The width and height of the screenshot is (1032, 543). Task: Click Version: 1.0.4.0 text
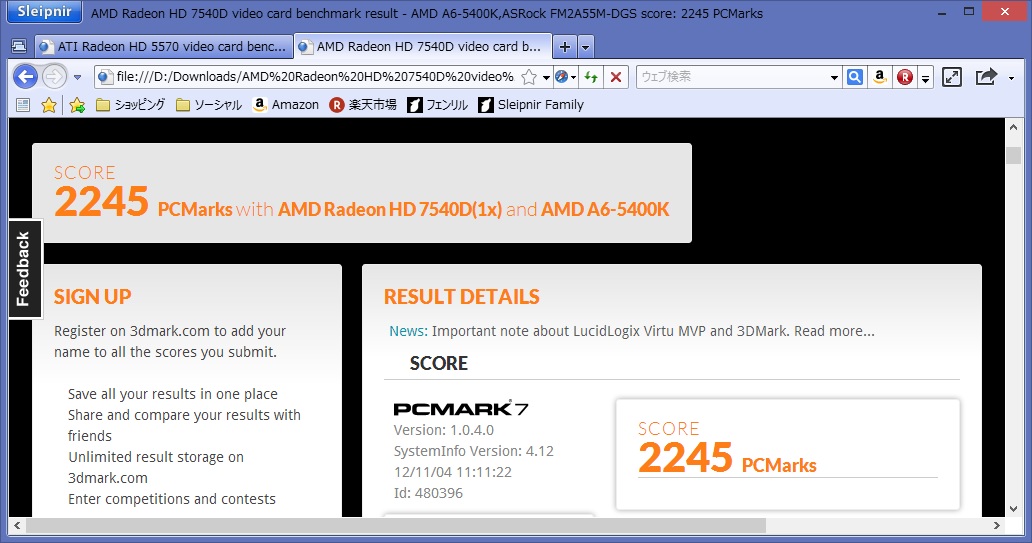click(x=444, y=430)
